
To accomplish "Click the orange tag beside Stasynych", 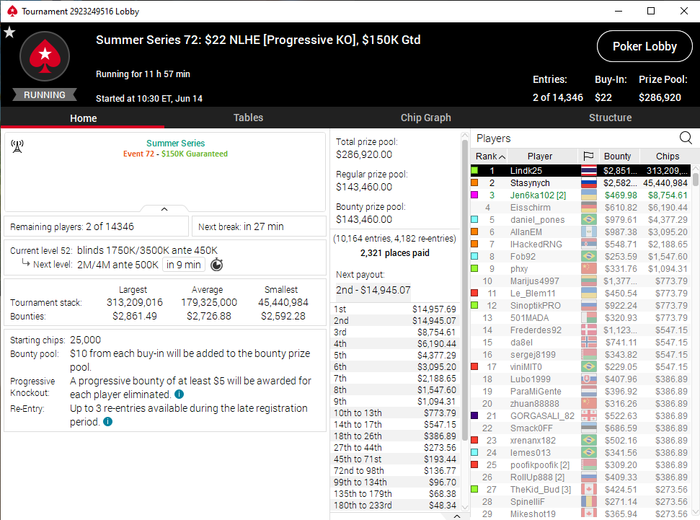I will pos(475,183).
